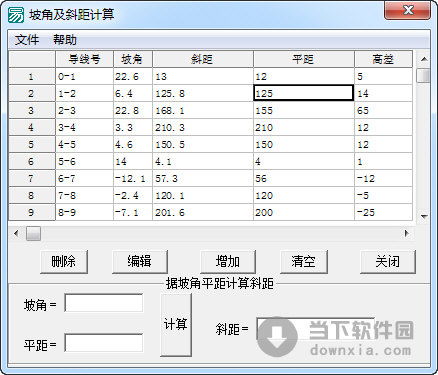Click the vertical scrollbar down arrow
Viewport: 438px width, 375px height.
point(424,216)
